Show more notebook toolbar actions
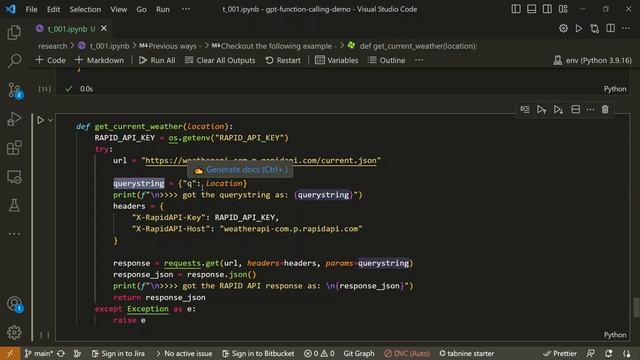Screen dimensions: 640x360 pos(419,60)
